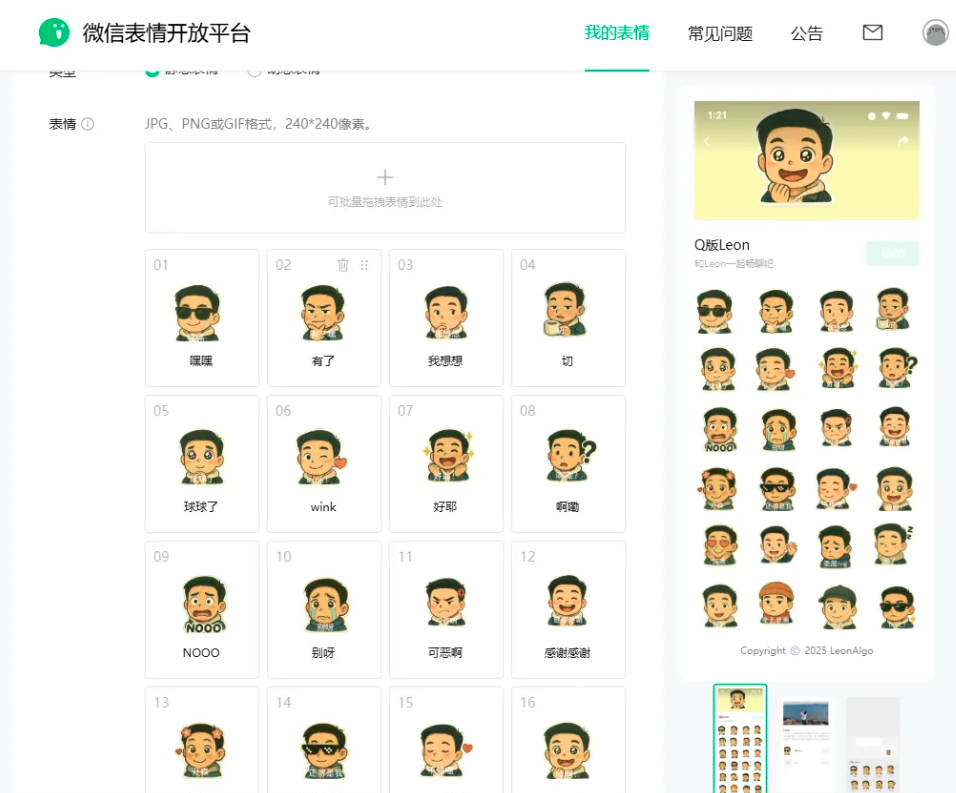
Task: Edit the wink sticker name
Action: (x=323, y=507)
